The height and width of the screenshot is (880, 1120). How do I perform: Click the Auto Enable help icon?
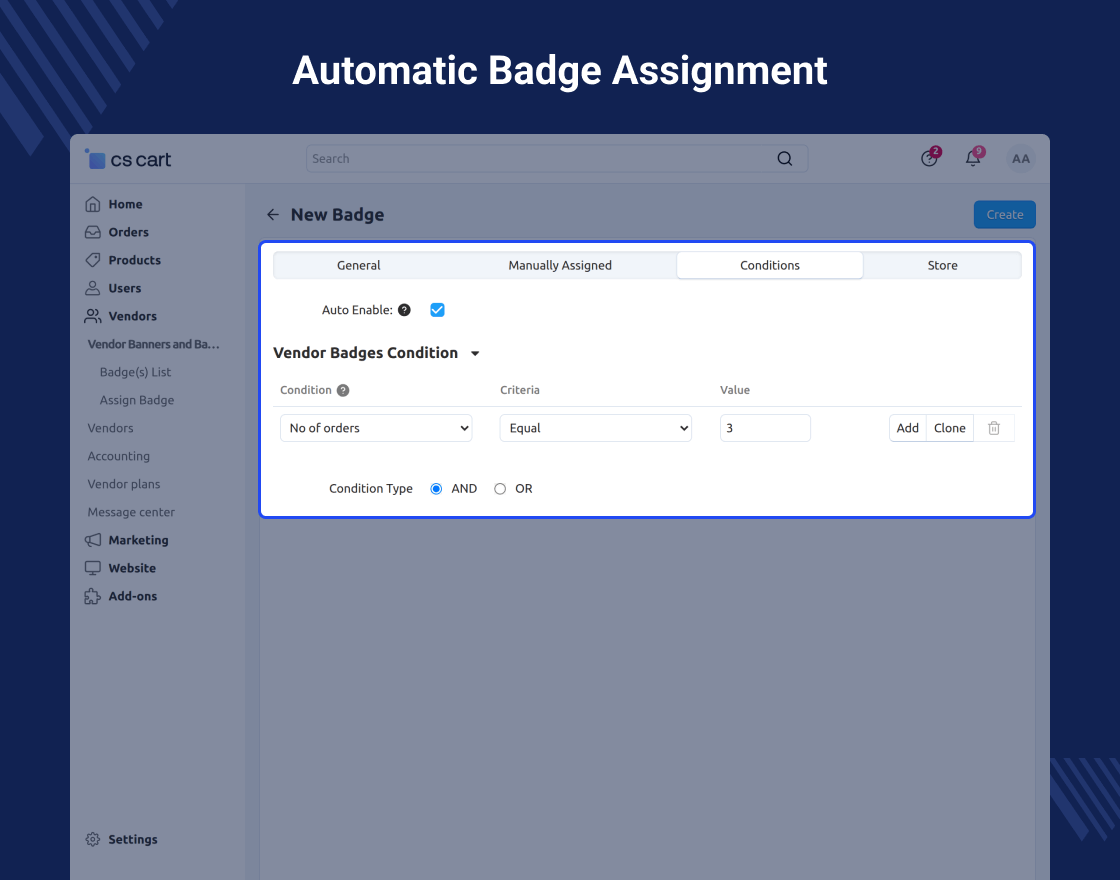404,310
